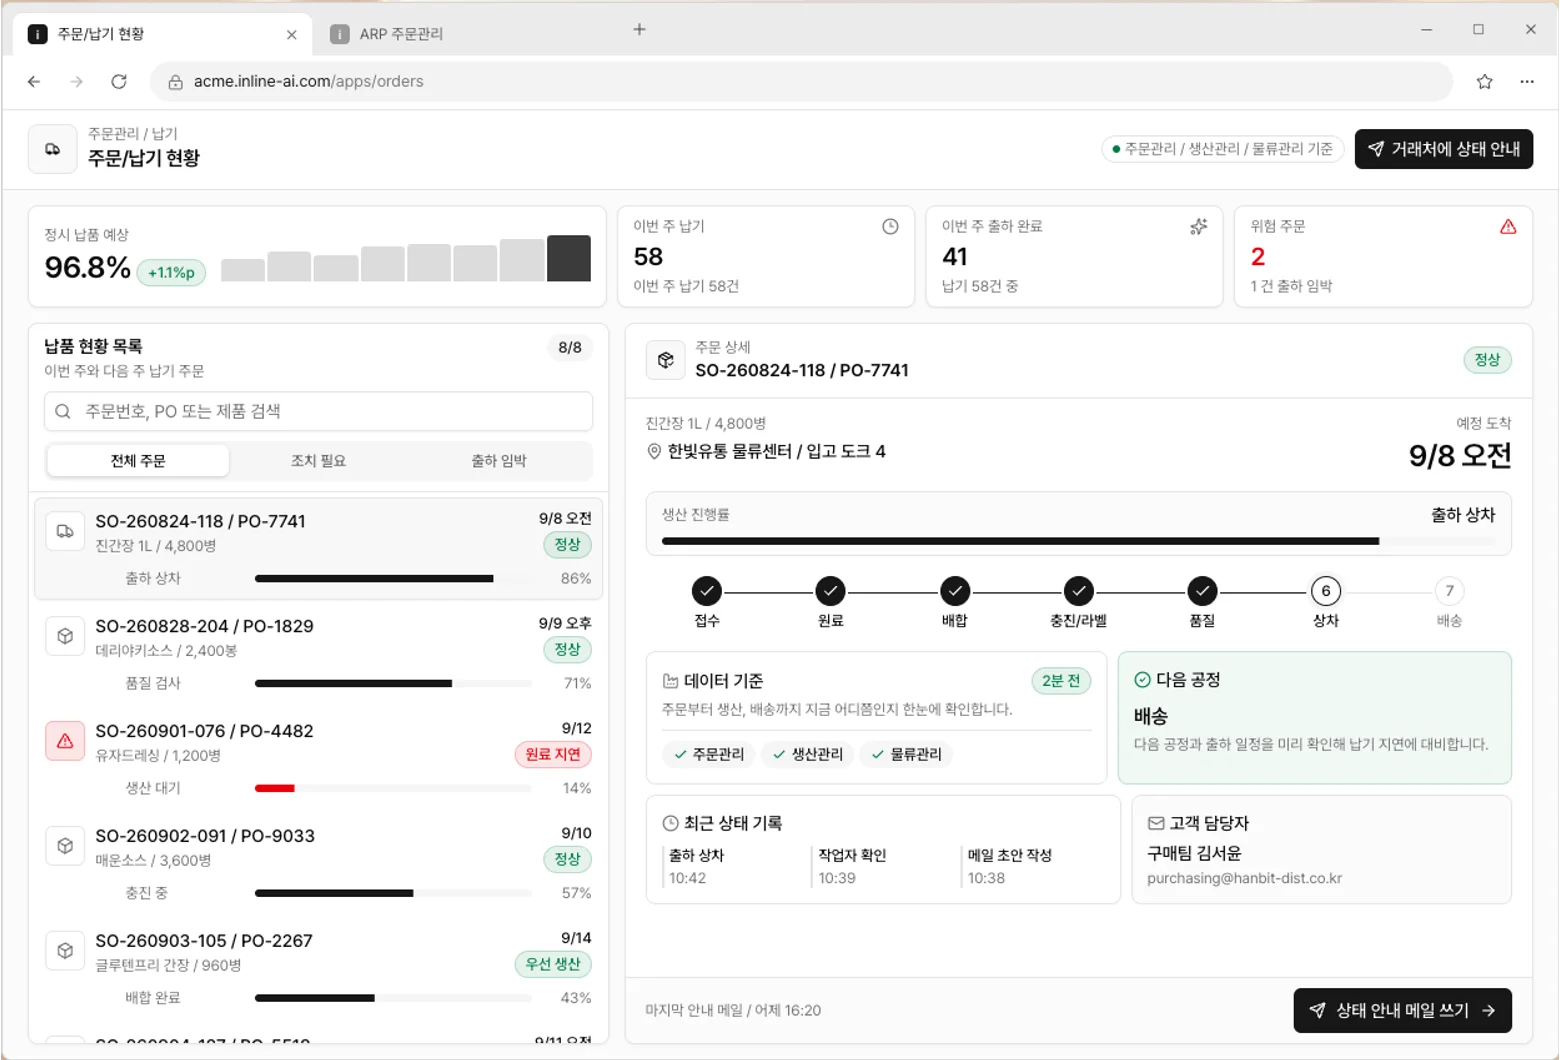1560x1060 pixels.
Task: Click the location pin beside 한빛유통 물류센터
Action: click(654, 452)
